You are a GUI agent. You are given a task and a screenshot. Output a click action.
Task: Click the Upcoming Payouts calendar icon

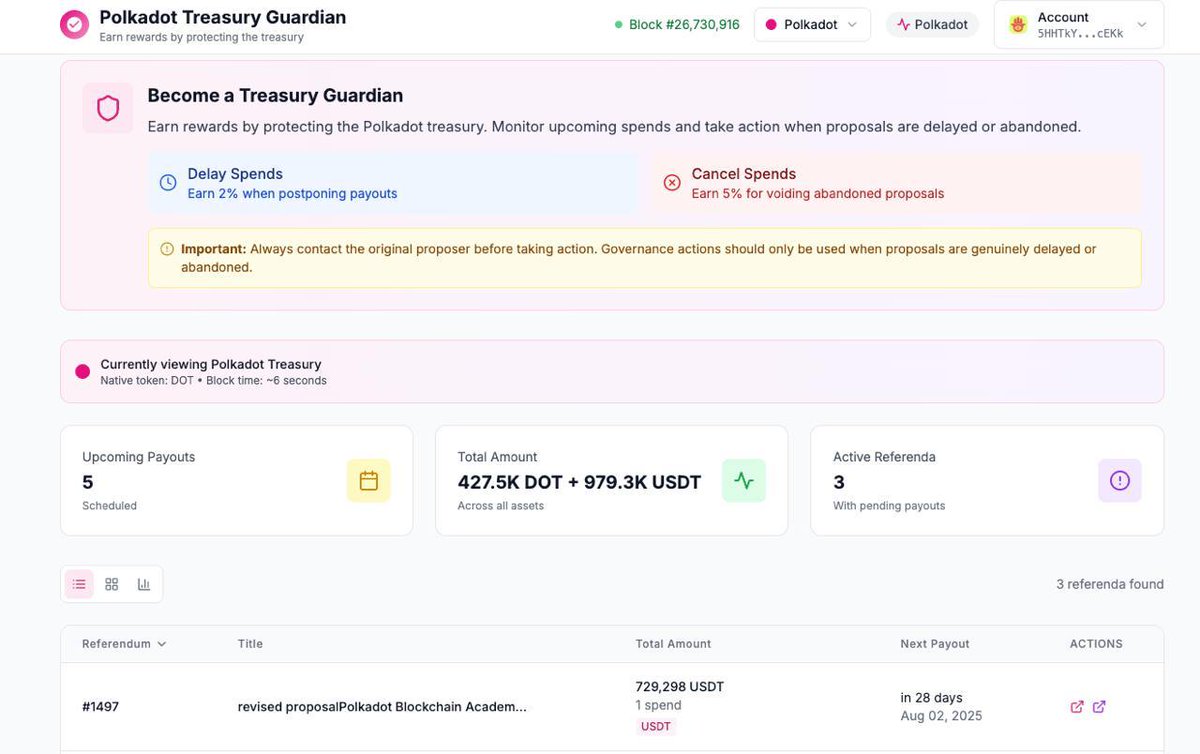tap(369, 481)
